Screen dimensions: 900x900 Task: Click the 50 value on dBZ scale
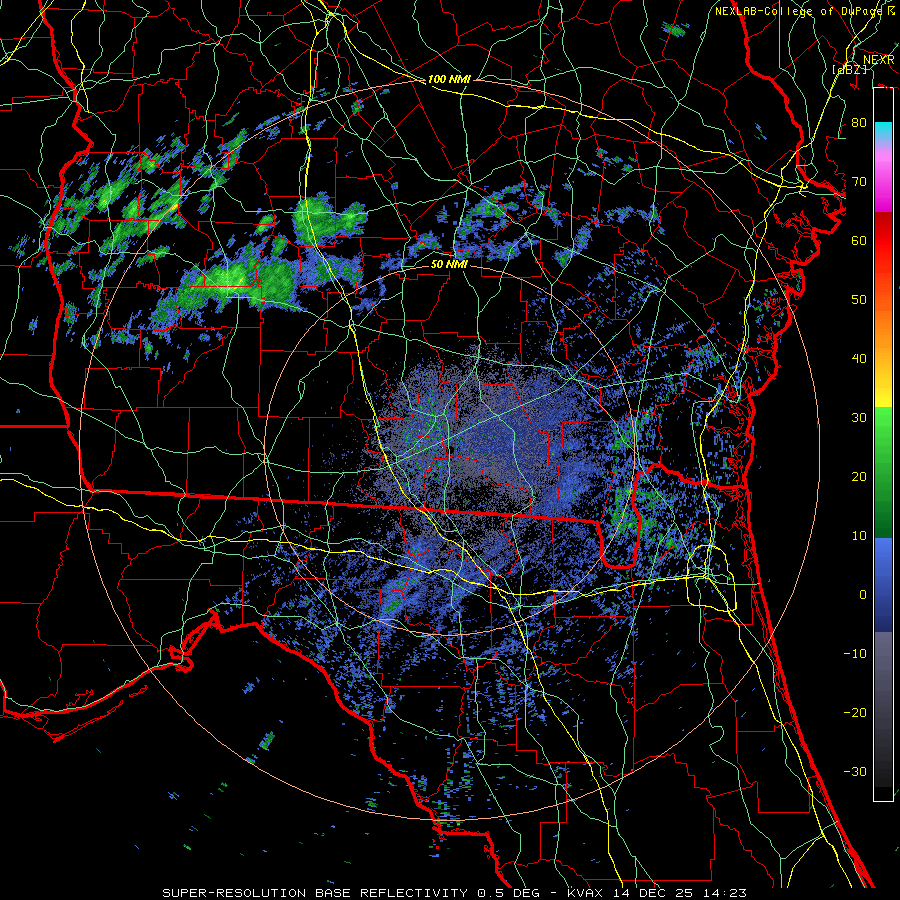pyautogui.click(x=859, y=299)
